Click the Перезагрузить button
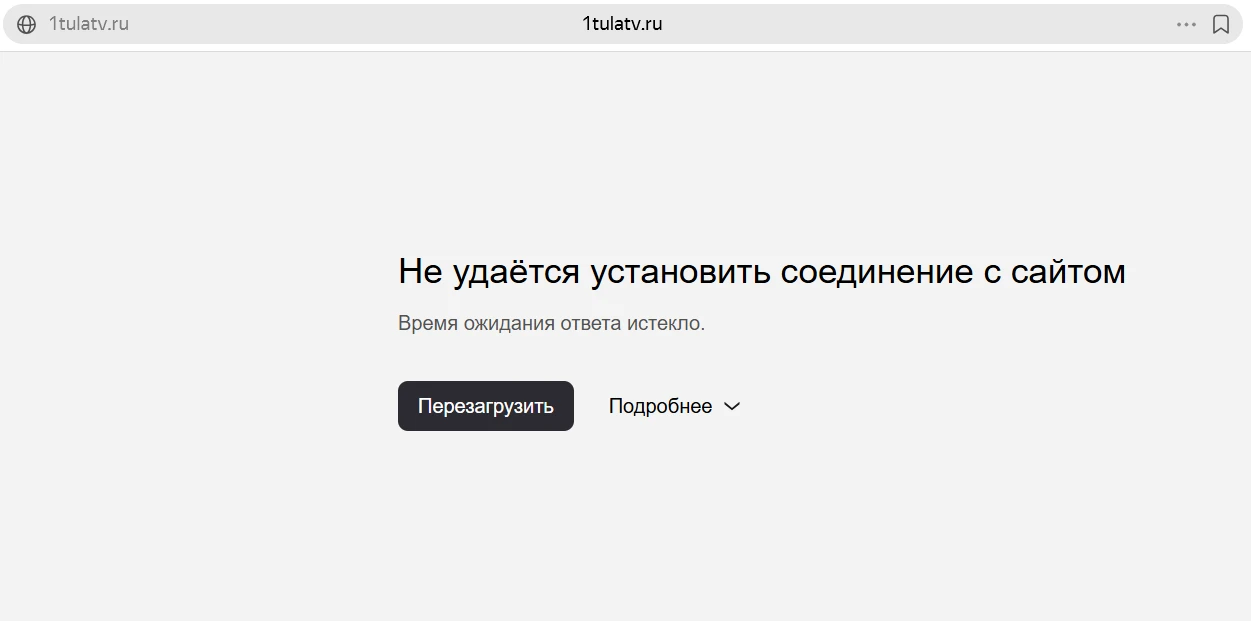The width and height of the screenshot is (1251, 621). tap(486, 406)
